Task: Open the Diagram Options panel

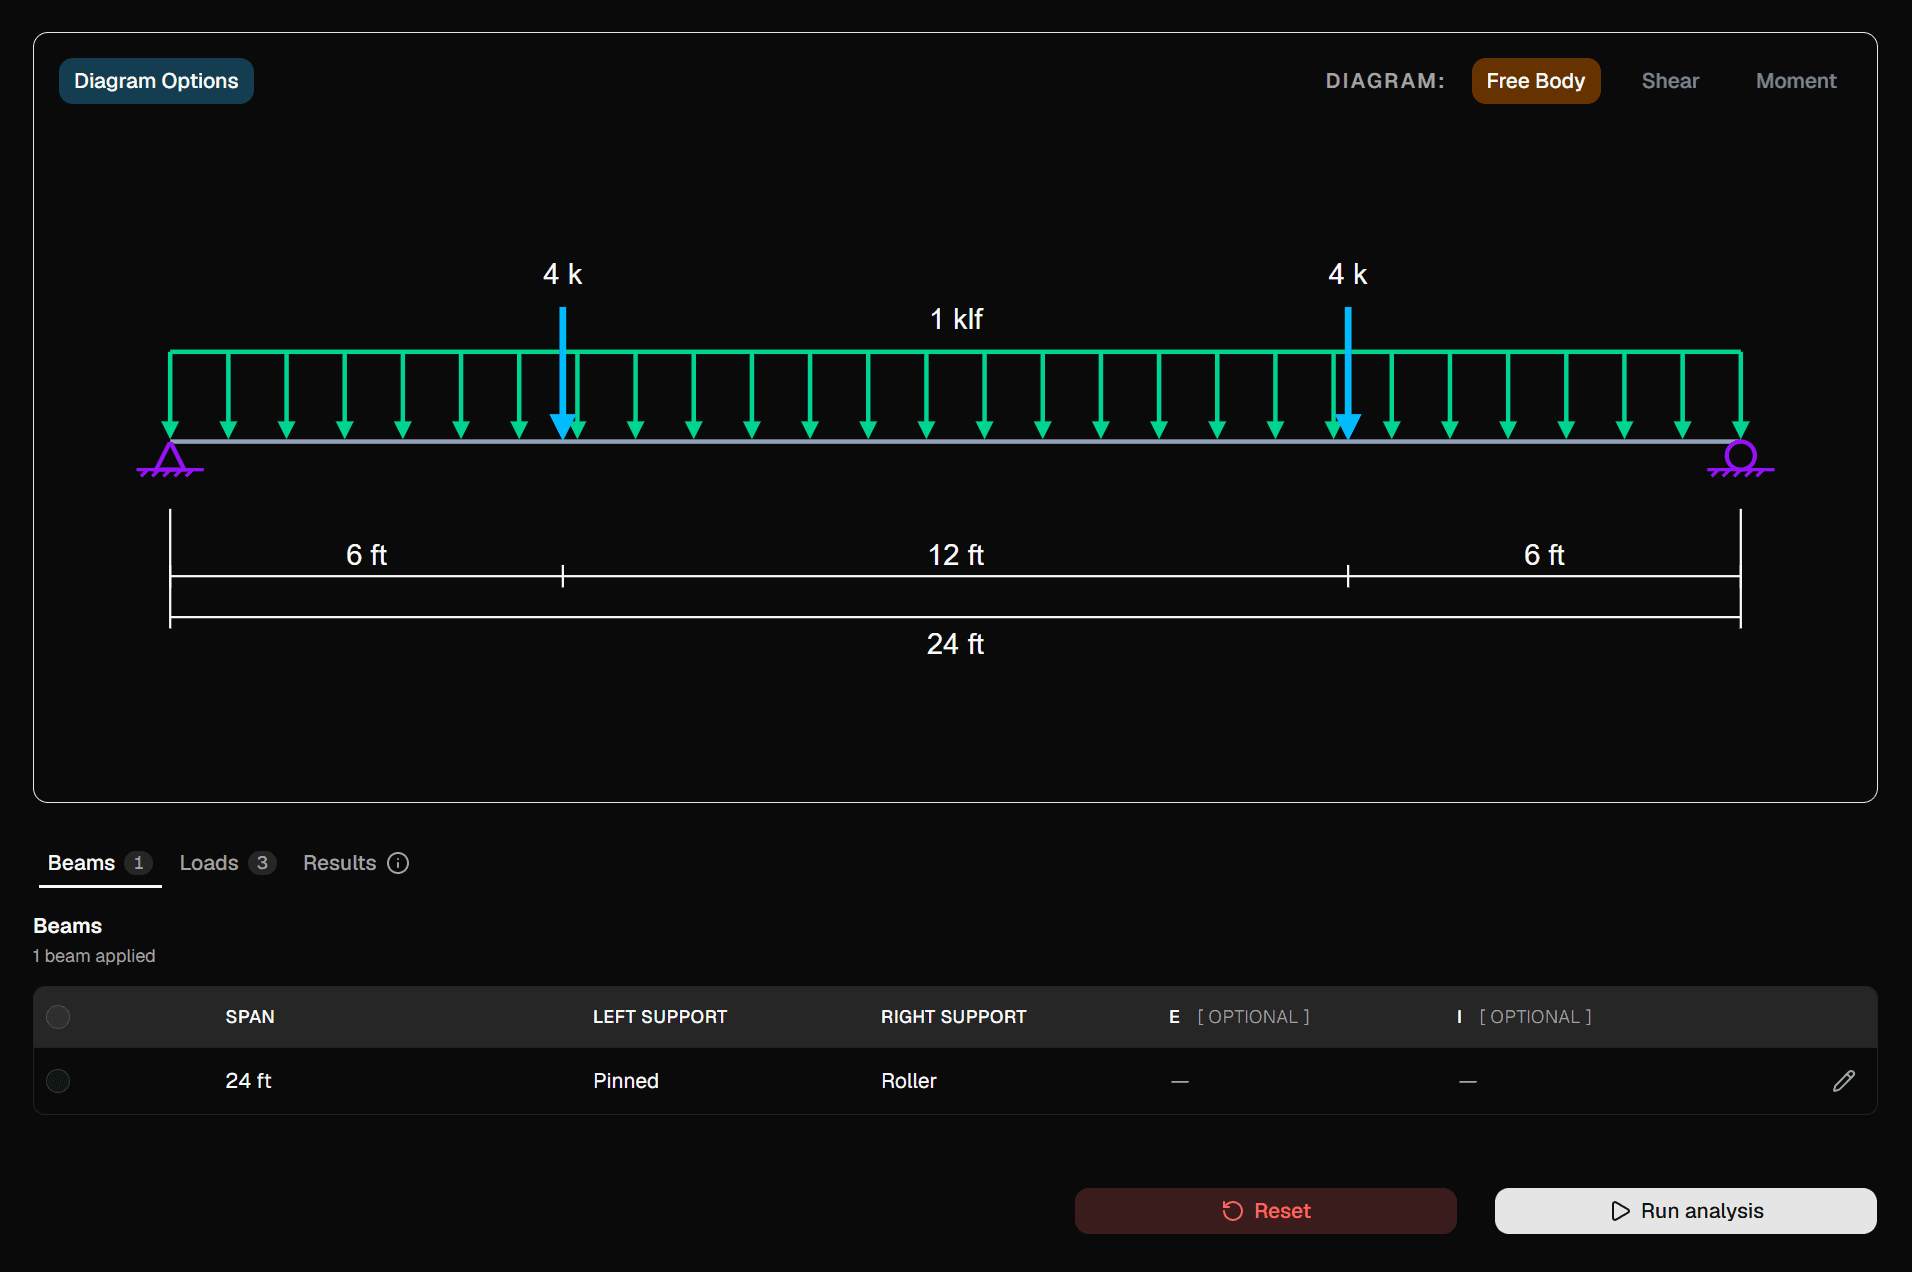Action: click(x=156, y=81)
